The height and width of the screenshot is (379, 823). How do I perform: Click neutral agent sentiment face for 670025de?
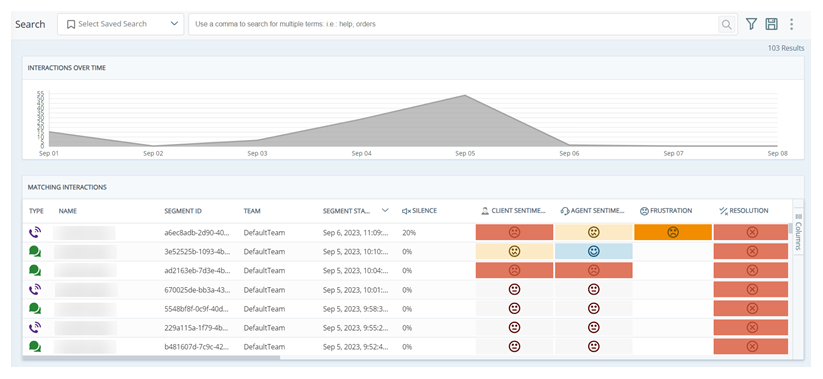point(594,289)
